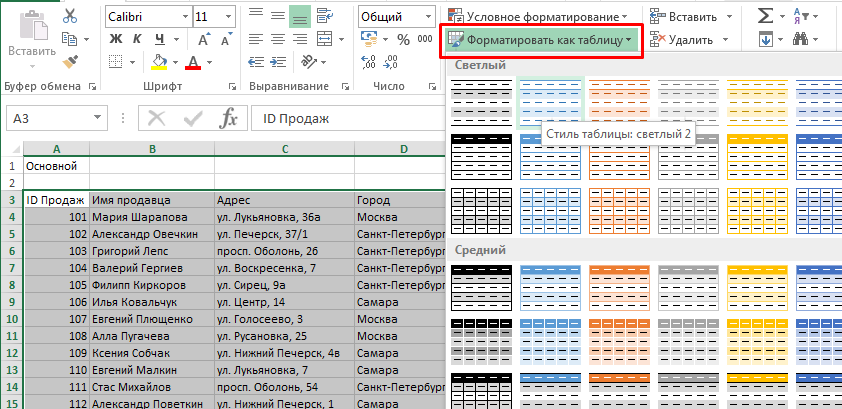842x409 pixels.
Task: Click the Percent Style icon
Action: tap(403, 40)
